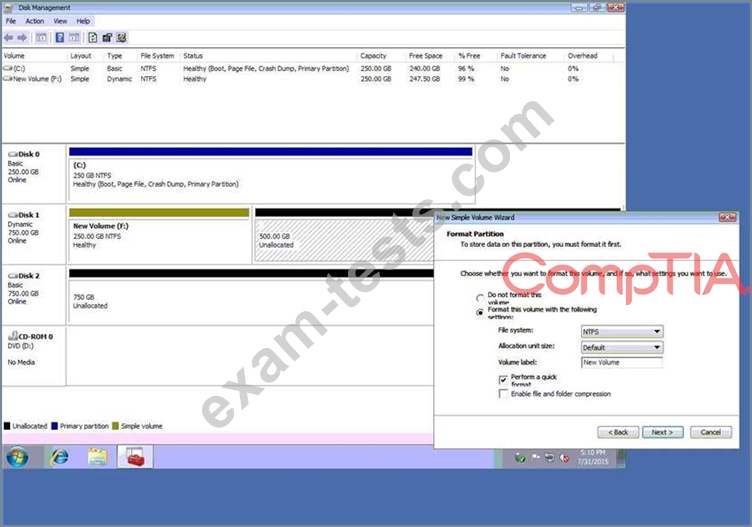Toggle Perform a quick format checkbox
The height and width of the screenshot is (527, 752).
(x=503, y=380)
